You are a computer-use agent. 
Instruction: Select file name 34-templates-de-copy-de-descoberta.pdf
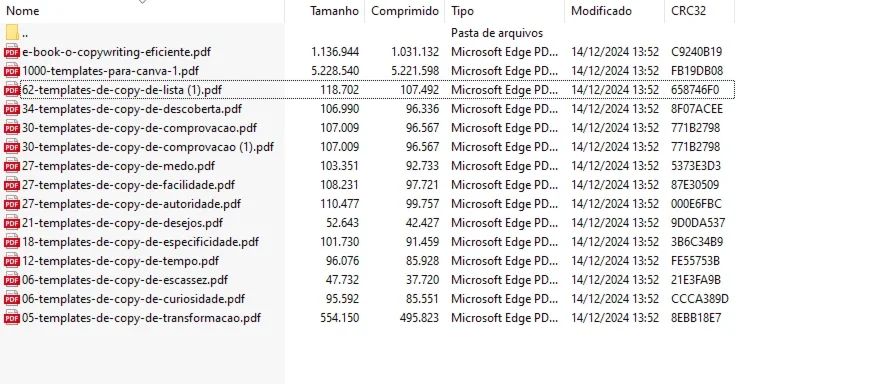coord(132,109)
